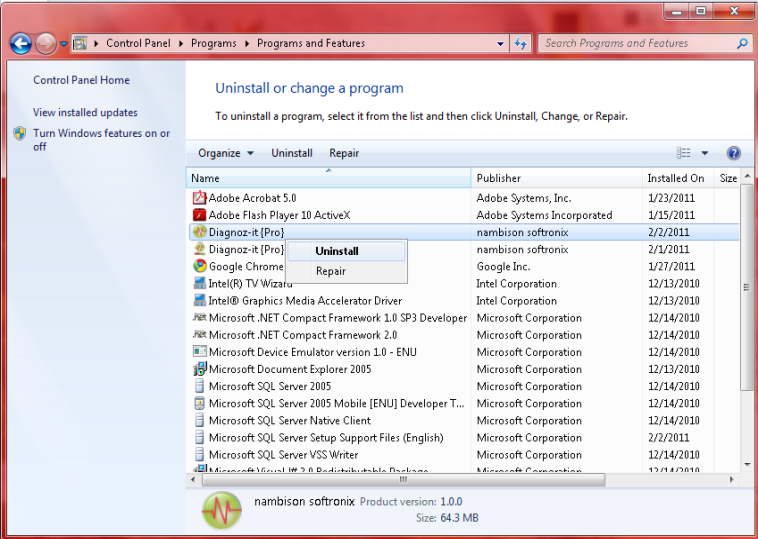Screen dimensions: 758x539
Task: Click the vertical scrollbar thumb
Action: 747,287
